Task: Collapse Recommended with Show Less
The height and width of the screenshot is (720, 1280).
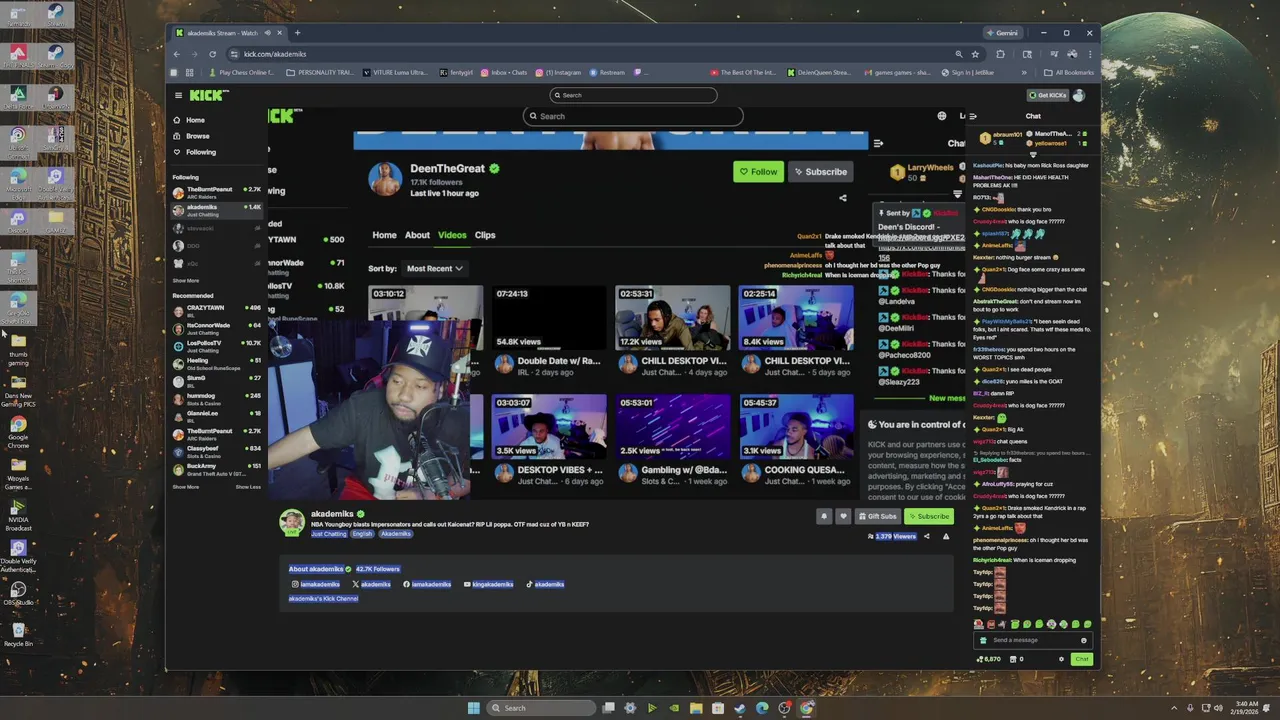Action: click(248, 487)
